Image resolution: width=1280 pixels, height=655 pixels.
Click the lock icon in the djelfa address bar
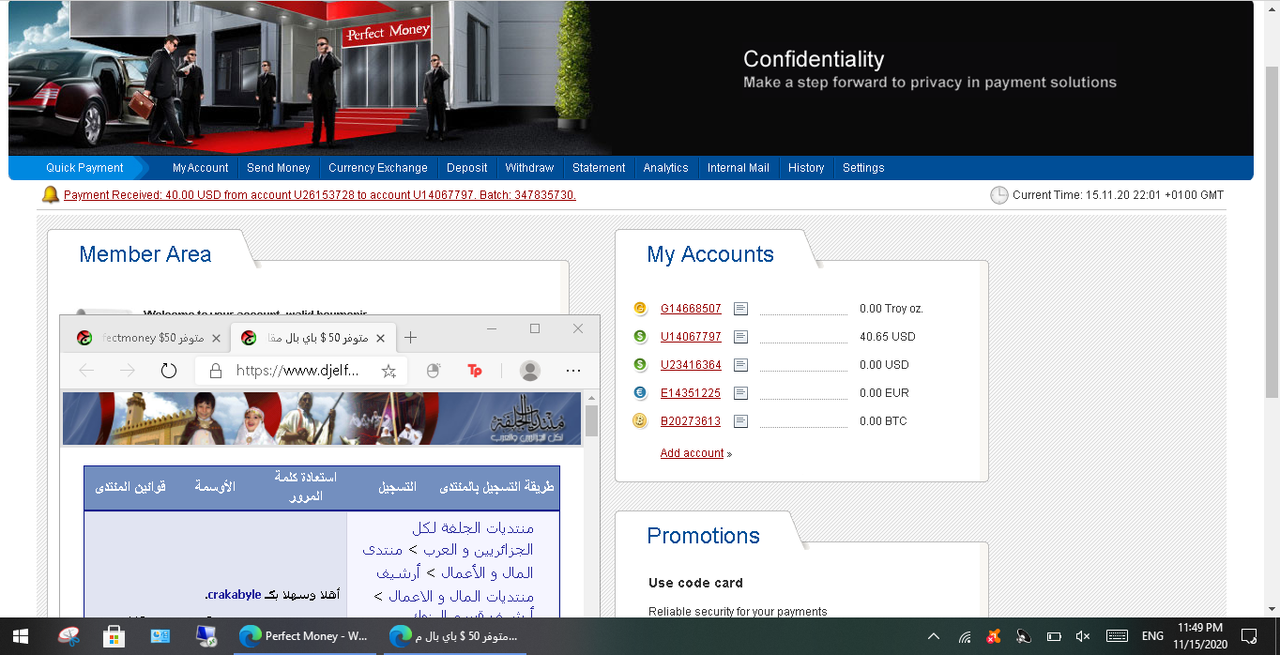215,371
